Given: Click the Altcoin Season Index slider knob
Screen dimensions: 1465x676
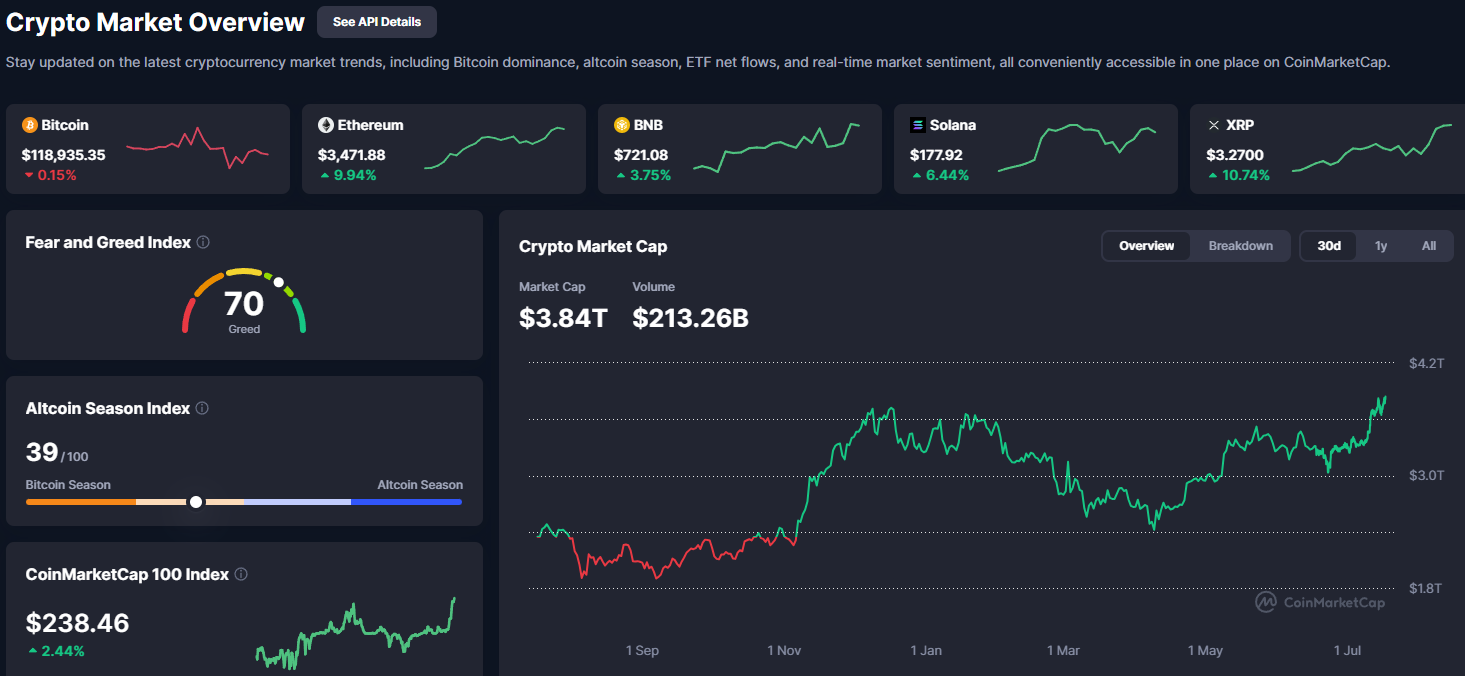Looking at the screenshot, I should [x=196, y=501].
